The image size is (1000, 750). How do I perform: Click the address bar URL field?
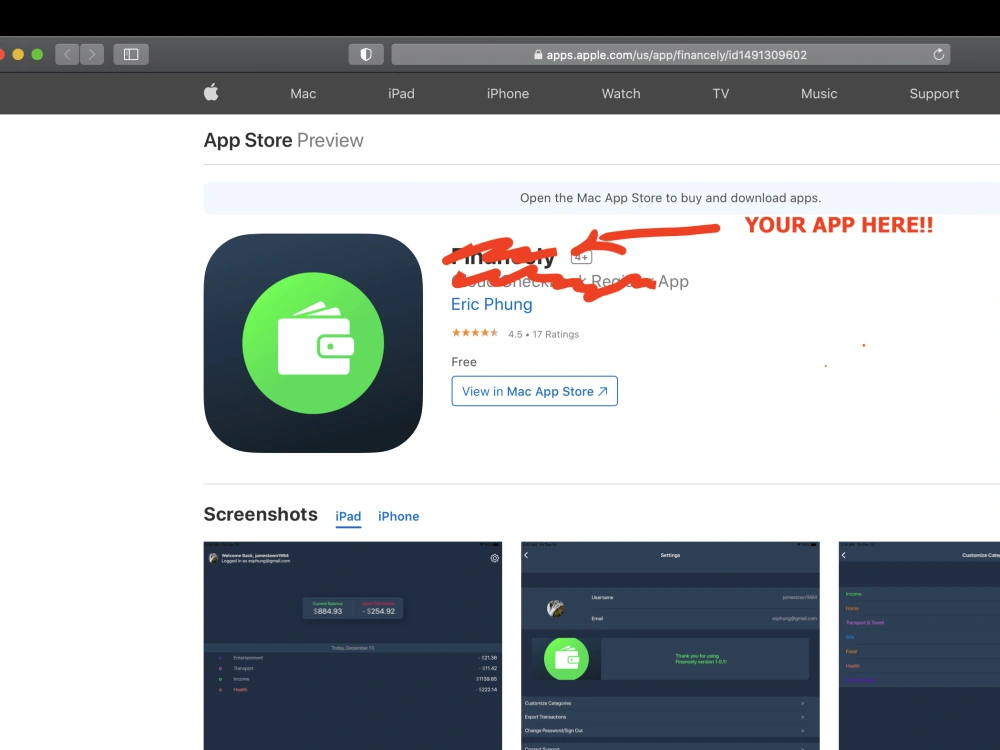(x=670, y=55)
